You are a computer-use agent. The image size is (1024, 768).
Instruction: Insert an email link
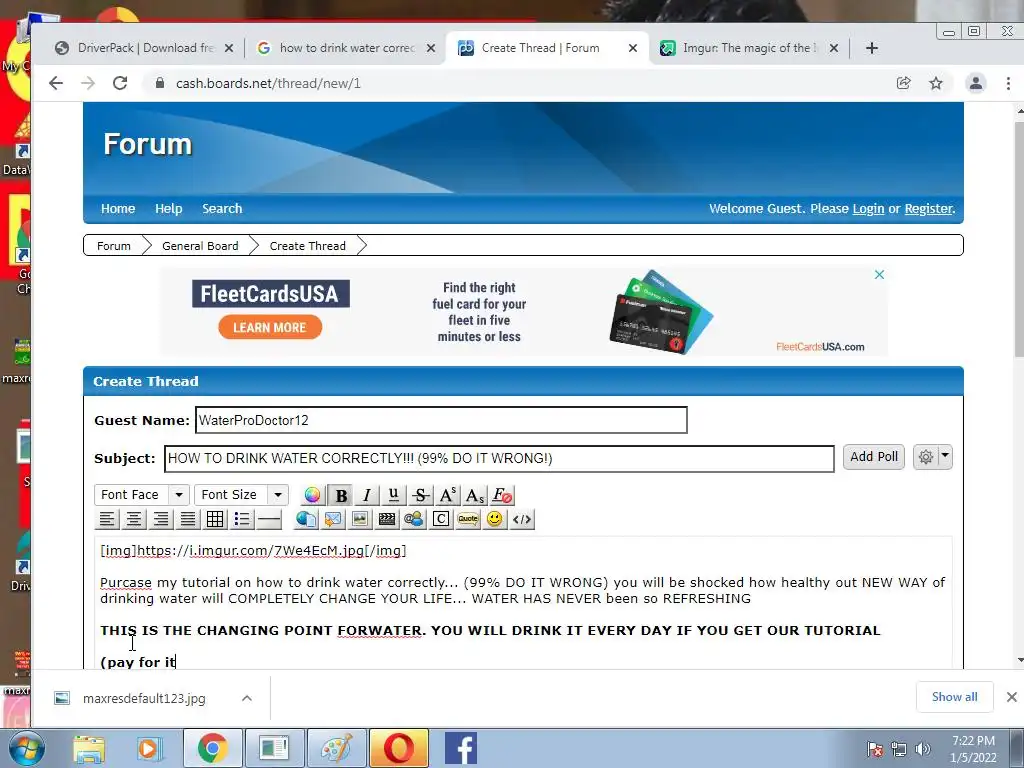point(333,519)
